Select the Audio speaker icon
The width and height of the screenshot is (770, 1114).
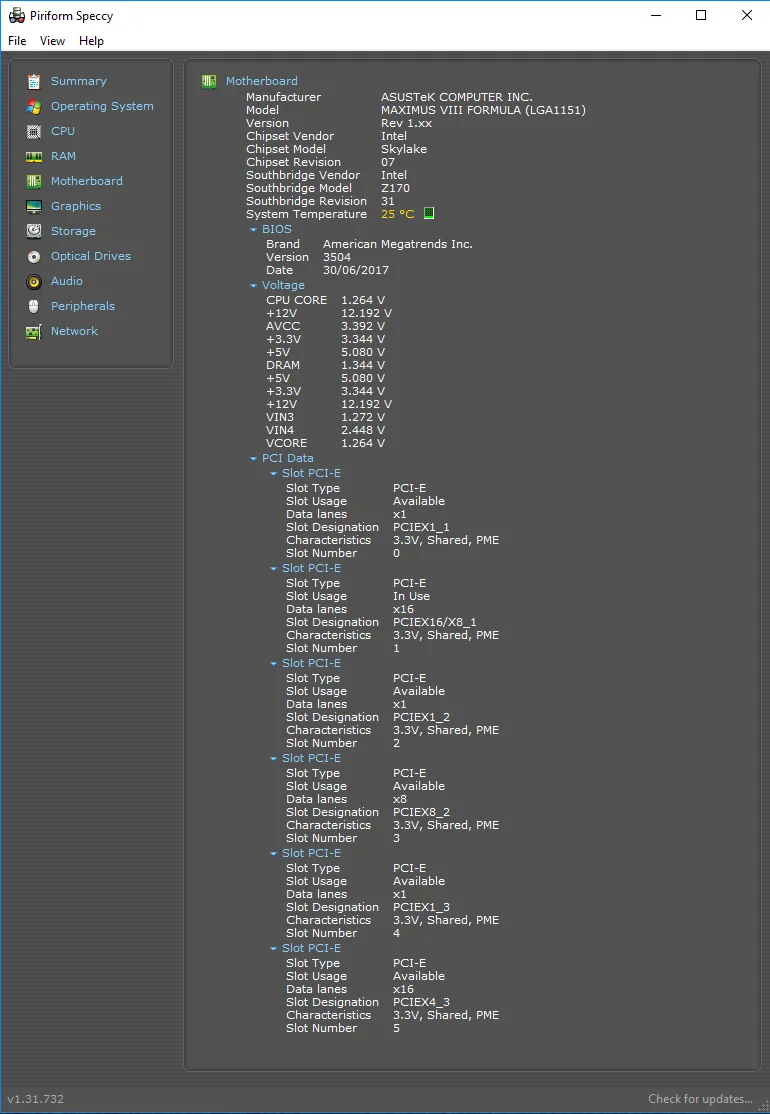[x=33, y=282]
